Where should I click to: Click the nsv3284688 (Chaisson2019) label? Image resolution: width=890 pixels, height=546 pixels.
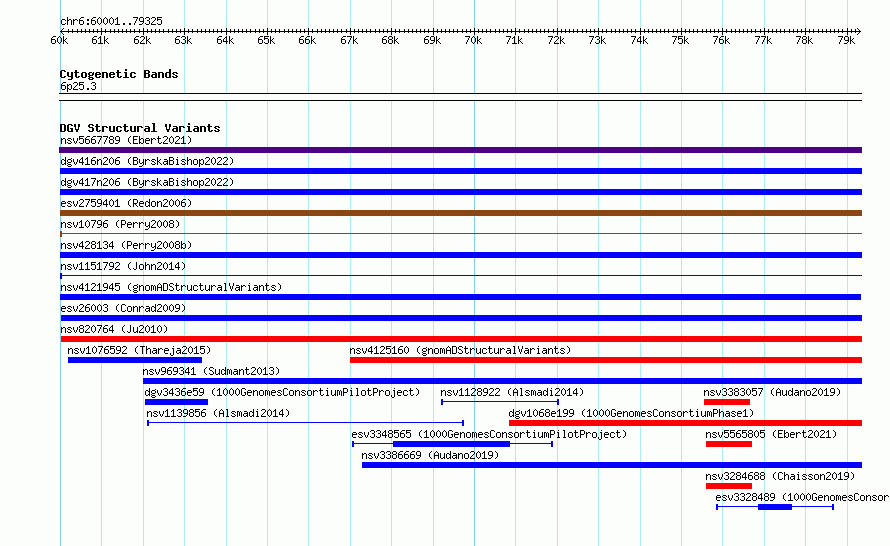tap(780, 476)
